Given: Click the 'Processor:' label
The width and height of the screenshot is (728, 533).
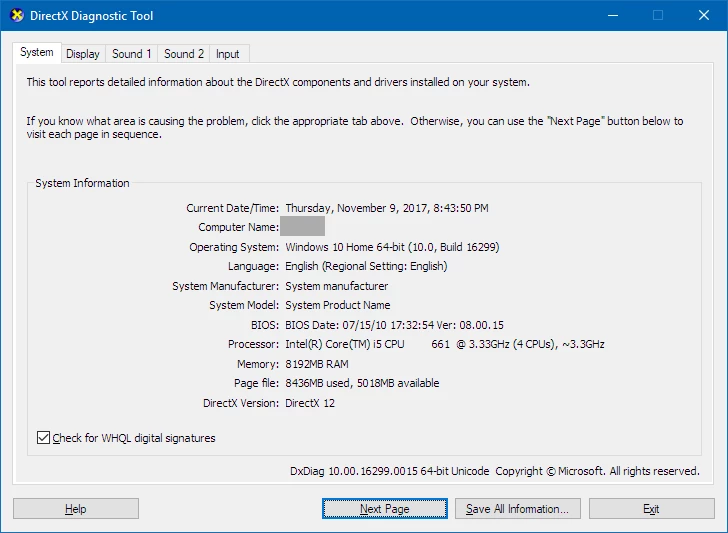Looking at the screenshot, I should [254, 344].
